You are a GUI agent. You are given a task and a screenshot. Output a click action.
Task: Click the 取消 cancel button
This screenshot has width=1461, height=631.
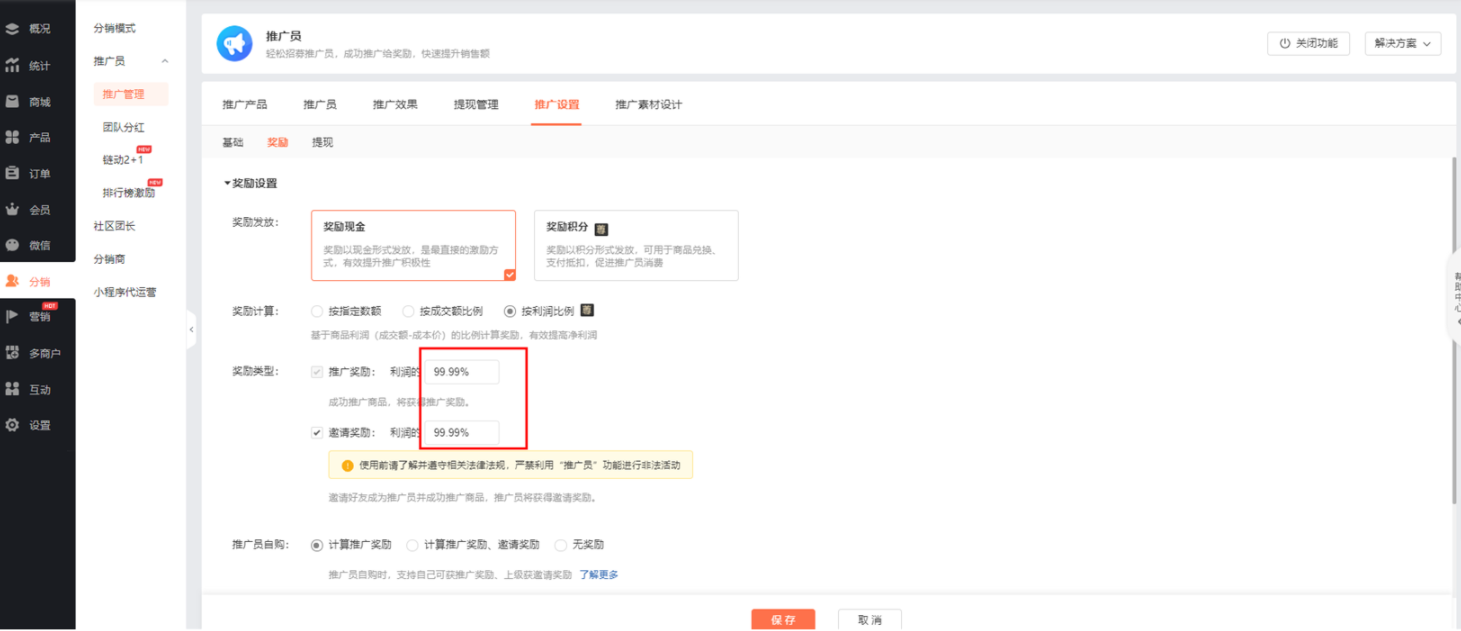[870, 620]
